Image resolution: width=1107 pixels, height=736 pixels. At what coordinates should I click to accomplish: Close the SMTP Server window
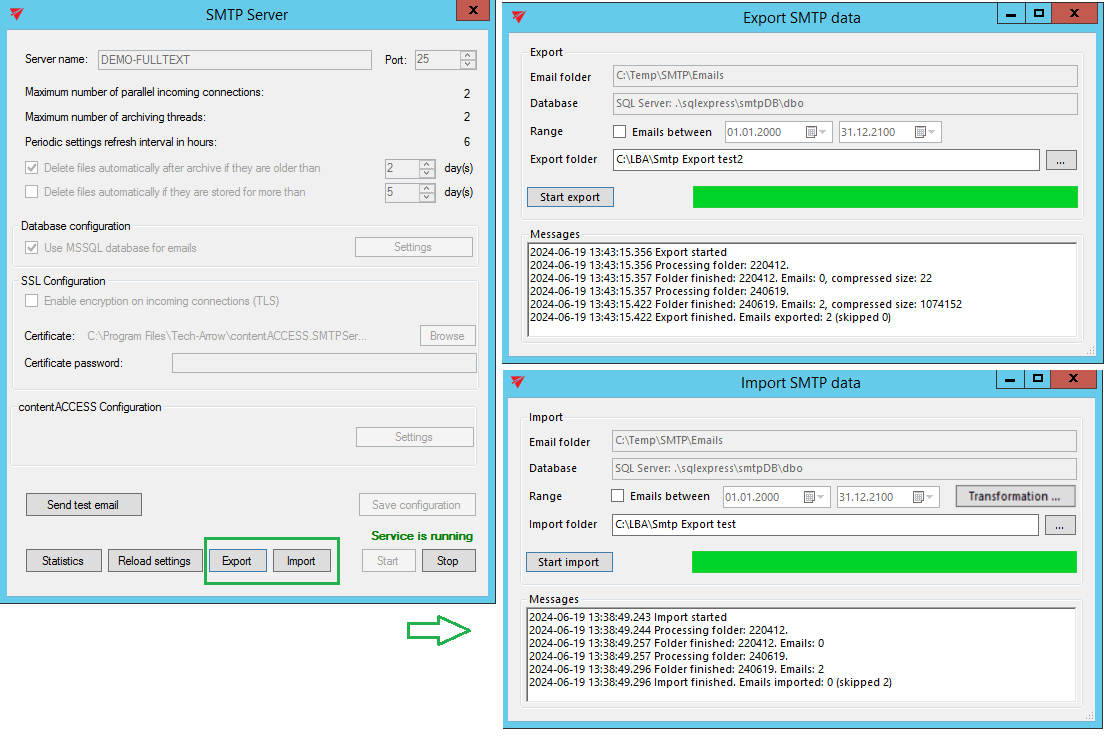click(x=471, y=10)
